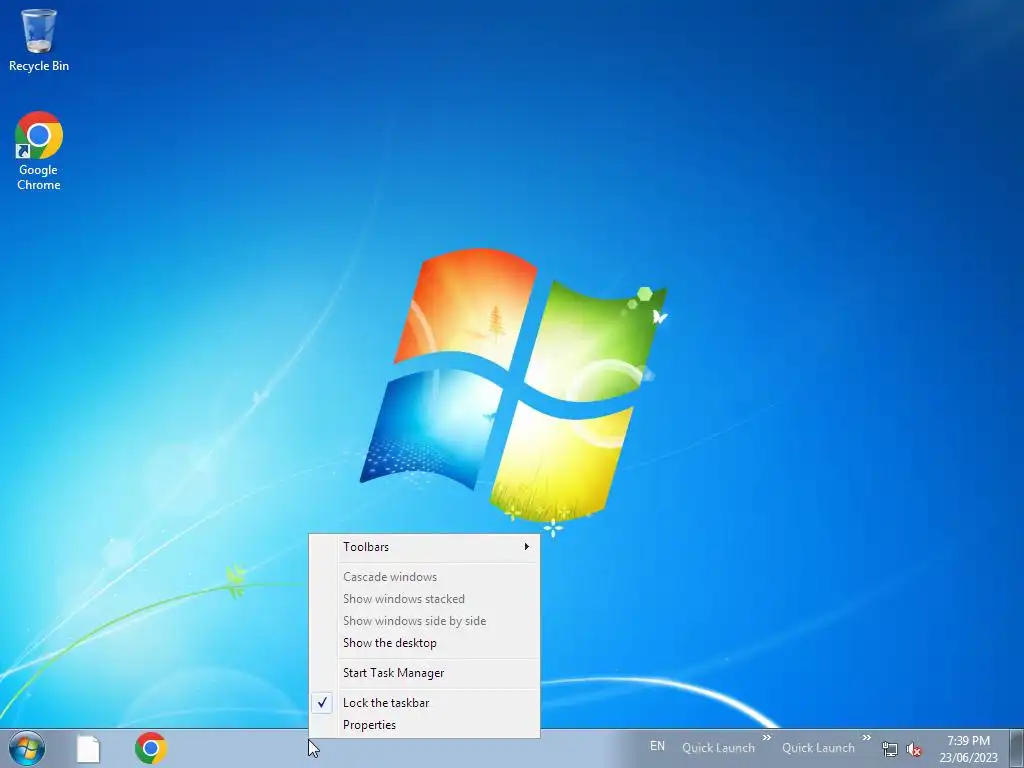Launch Chrome from the taskbar
The image size is (1024, 768).
coord(151,748)
